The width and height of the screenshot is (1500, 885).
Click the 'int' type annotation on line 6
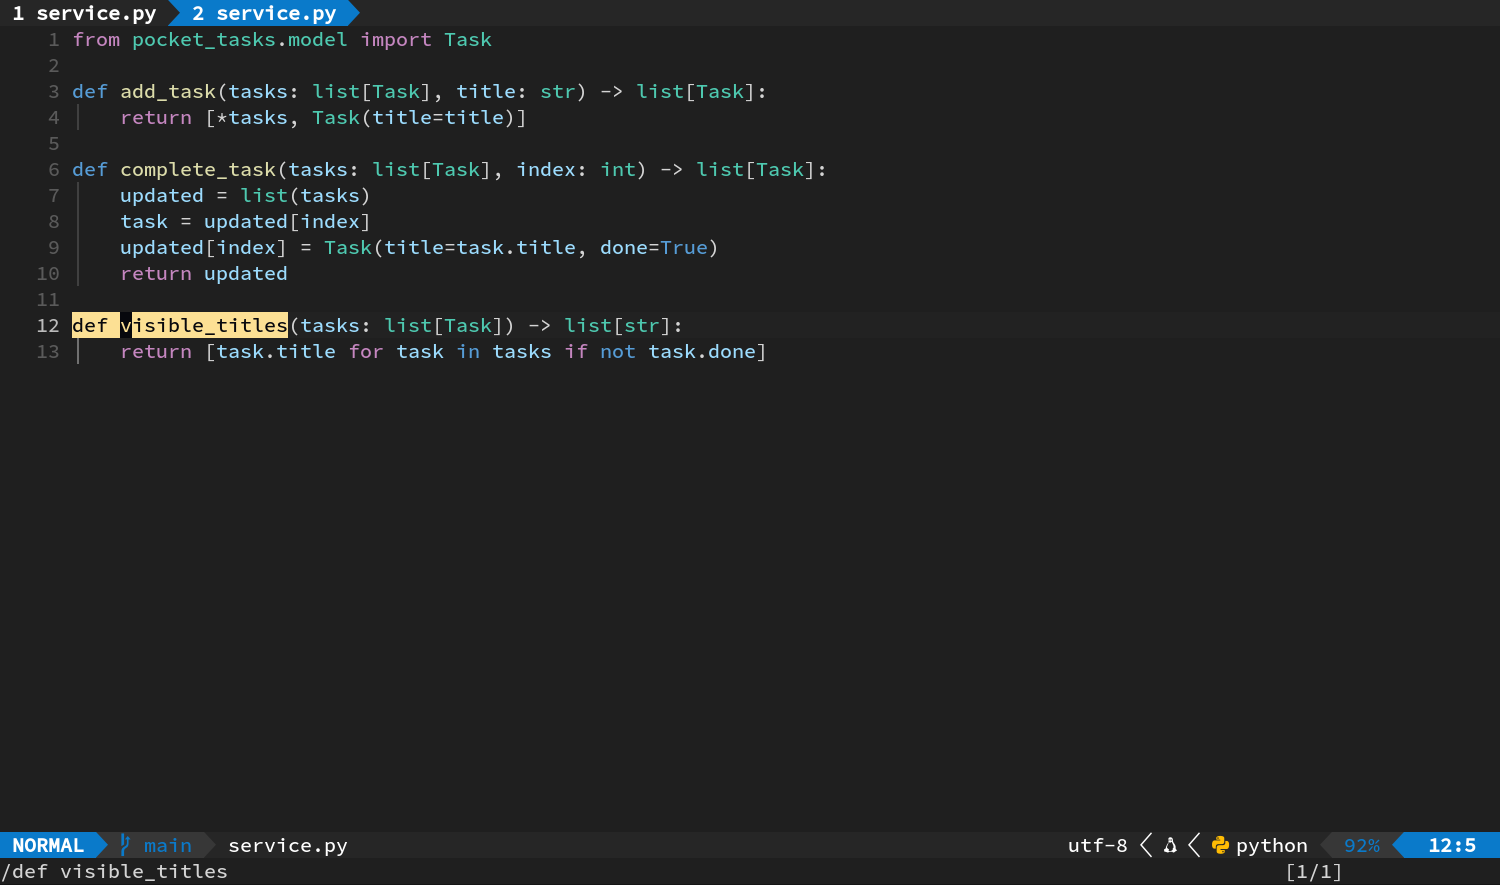[618, 169]
